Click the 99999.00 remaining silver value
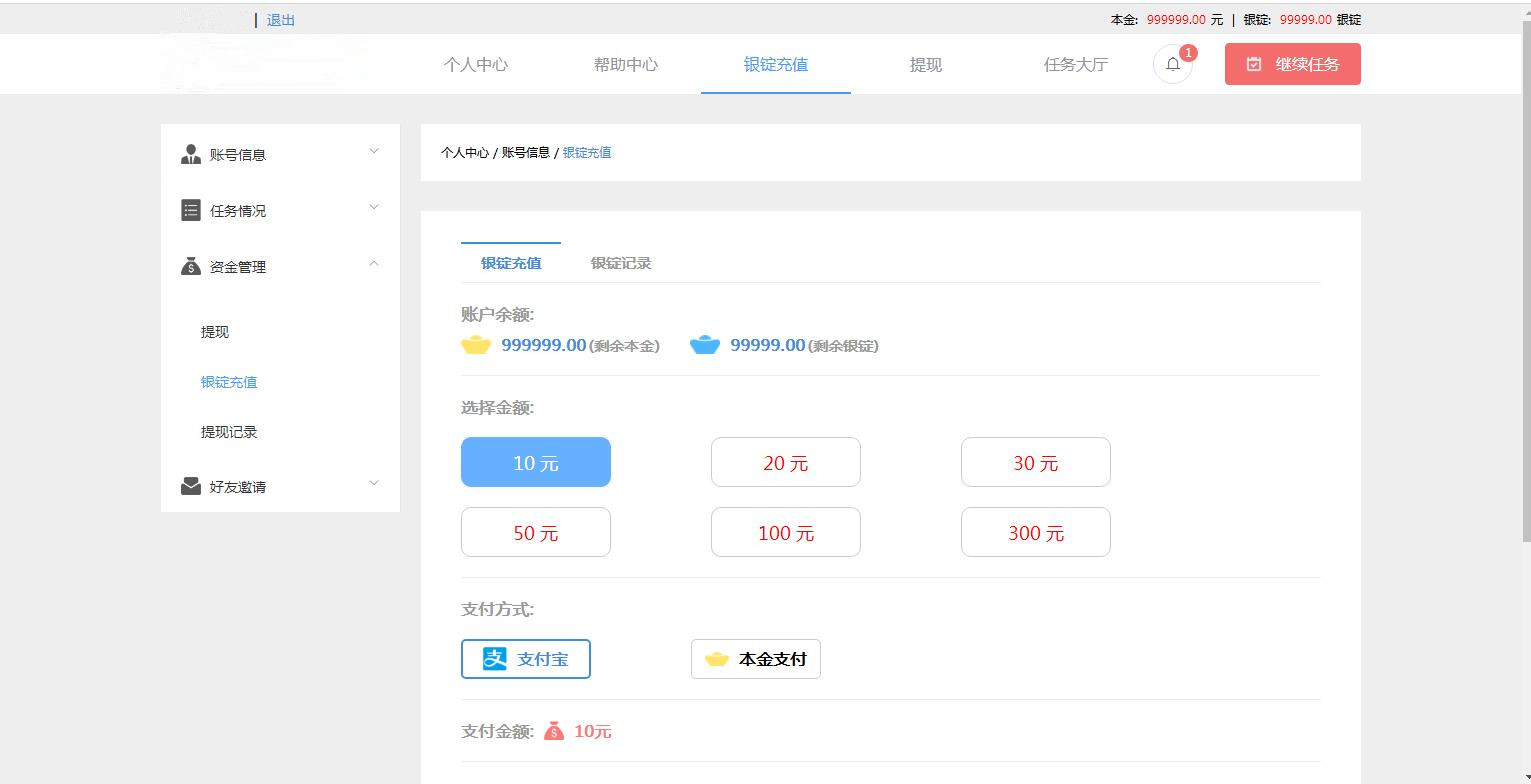1531x784 pixels. tap(767, 345)
